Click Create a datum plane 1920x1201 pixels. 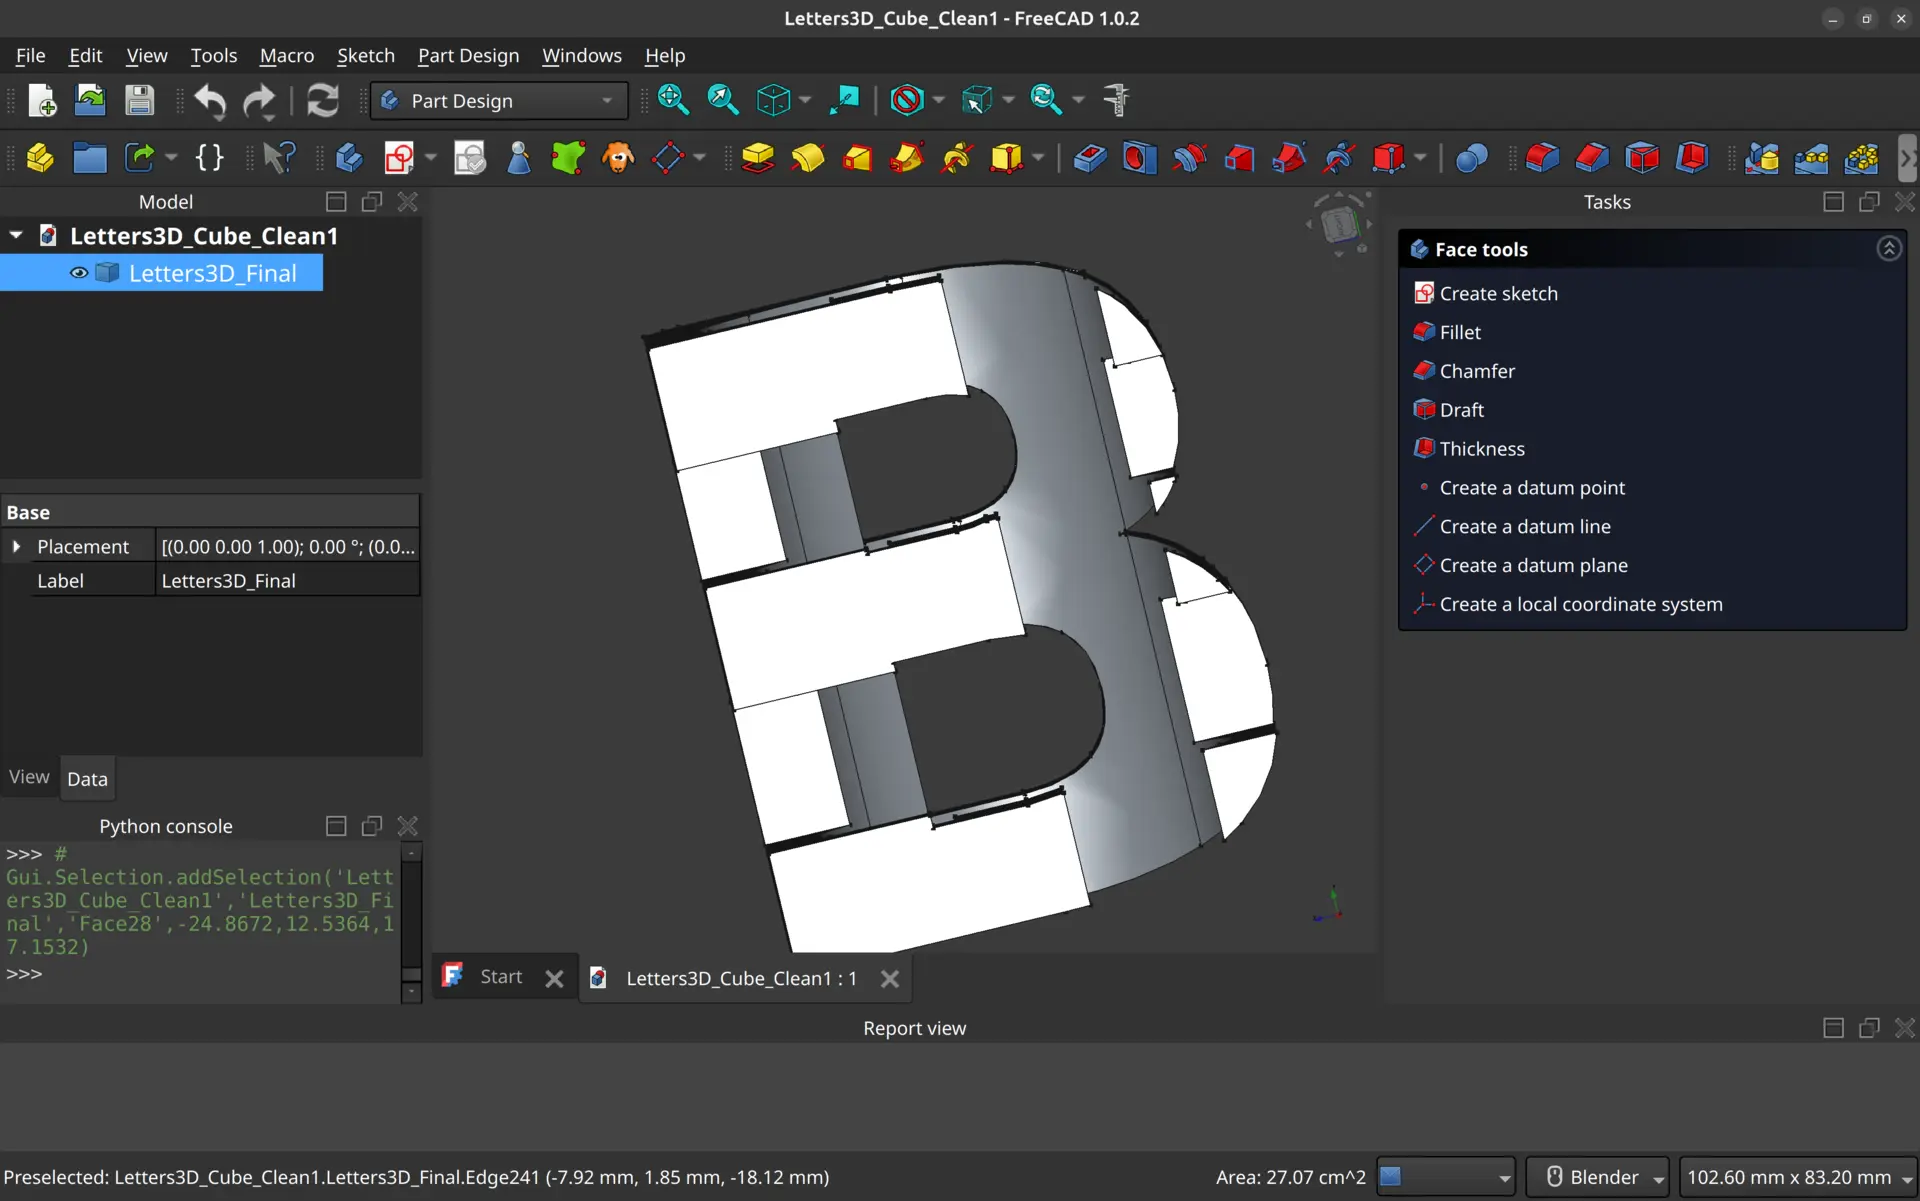point(1533,565)
